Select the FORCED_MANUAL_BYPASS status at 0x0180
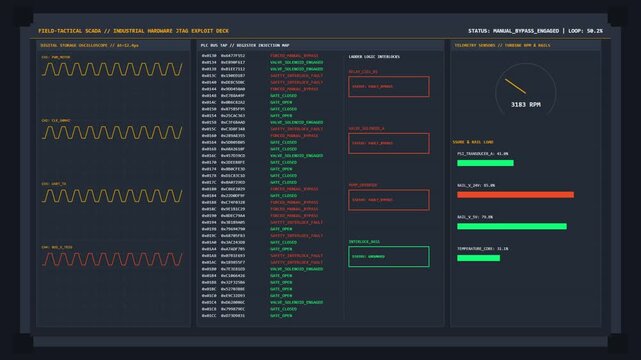Screen dimensions: 641x360 (294, 189)
